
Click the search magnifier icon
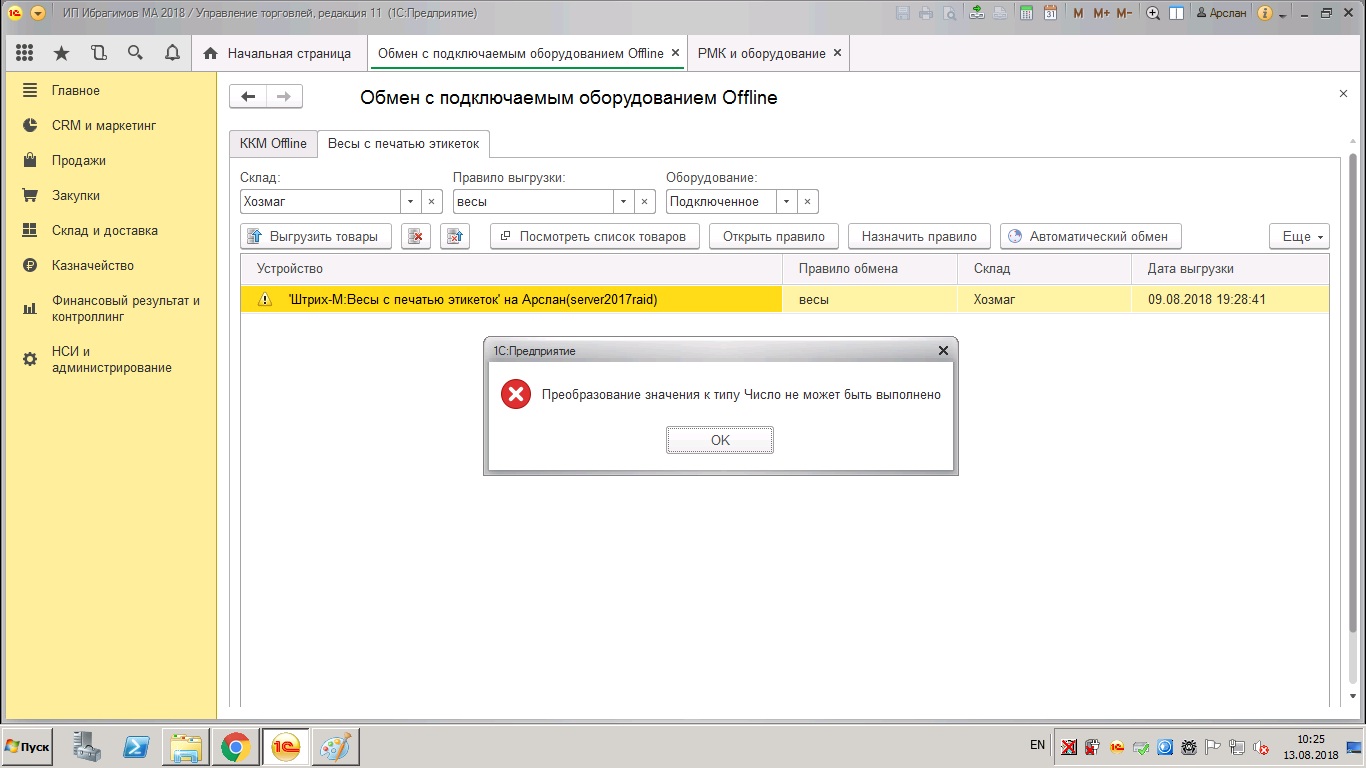coord(135,53)
